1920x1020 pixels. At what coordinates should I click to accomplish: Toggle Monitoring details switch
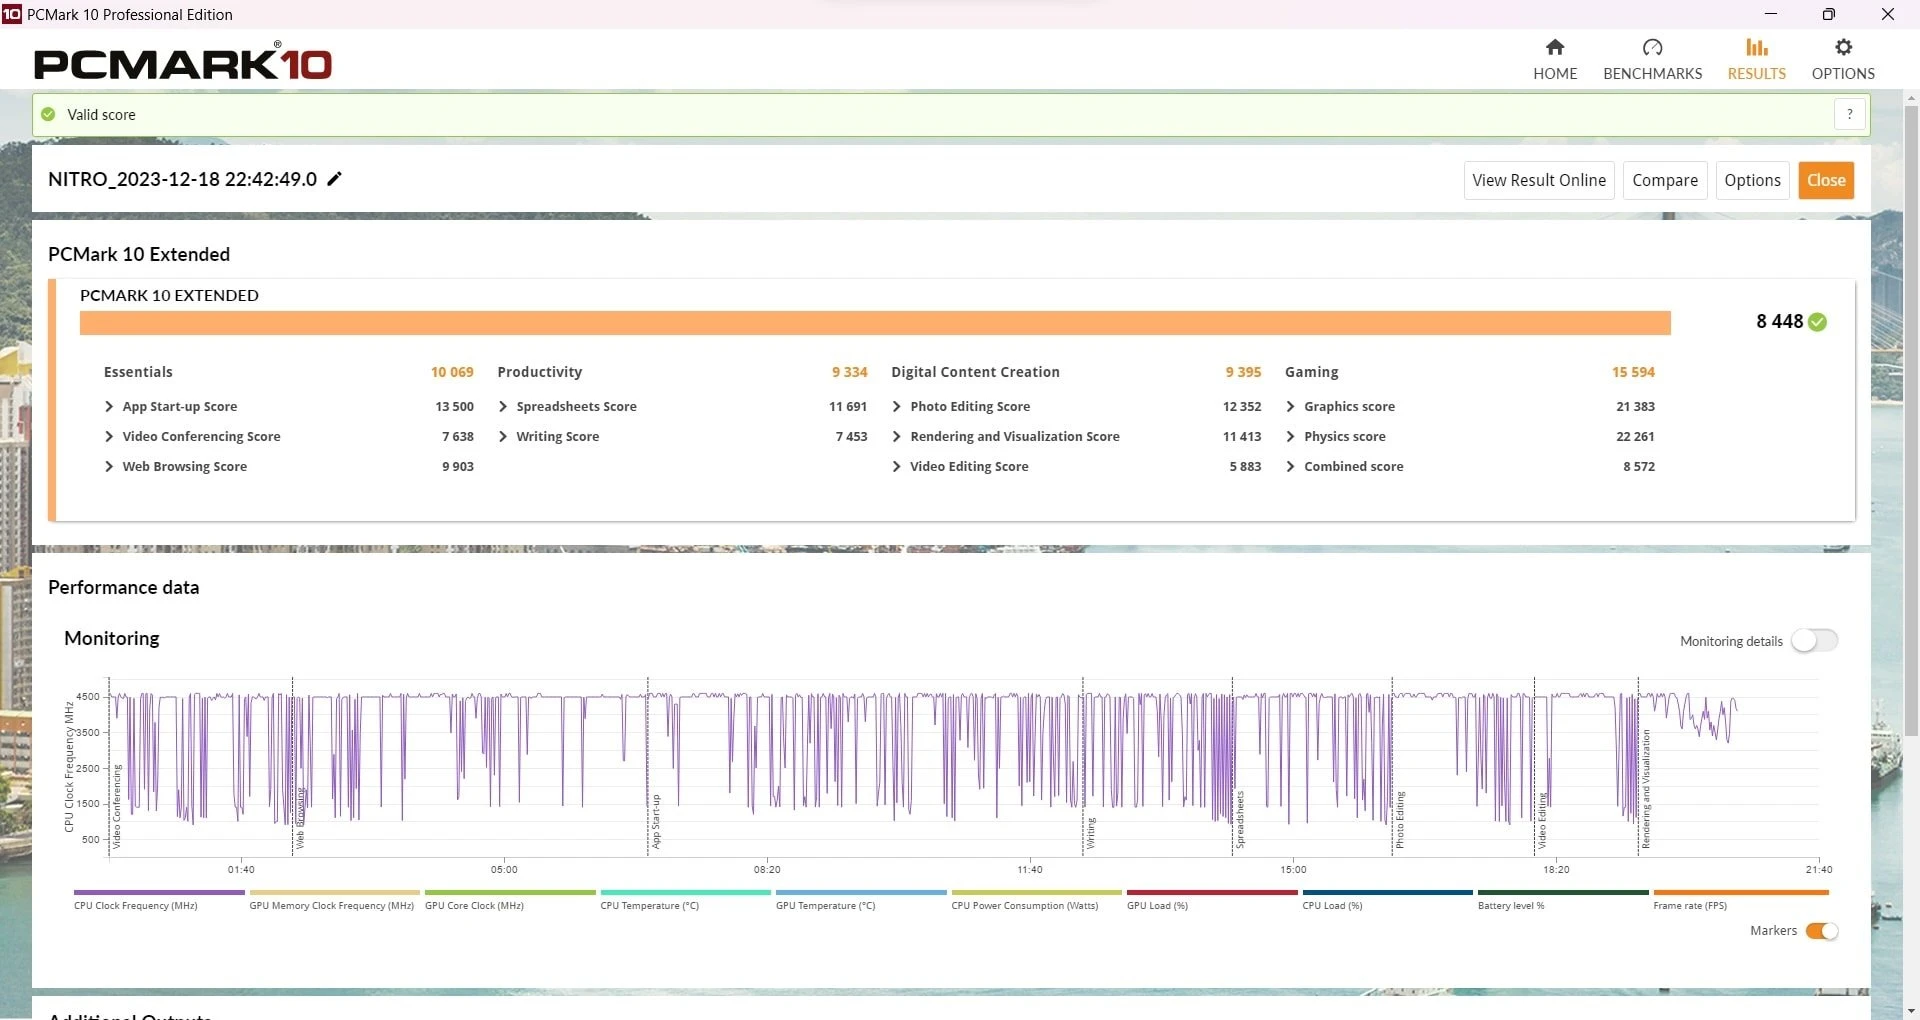pos(1815,641)
